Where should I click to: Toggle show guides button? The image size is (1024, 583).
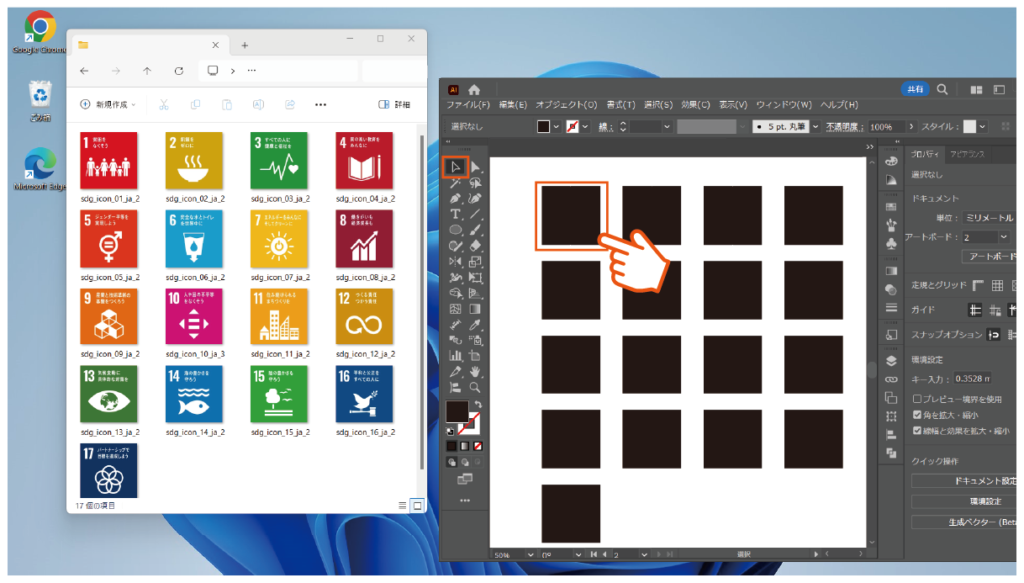975,310
